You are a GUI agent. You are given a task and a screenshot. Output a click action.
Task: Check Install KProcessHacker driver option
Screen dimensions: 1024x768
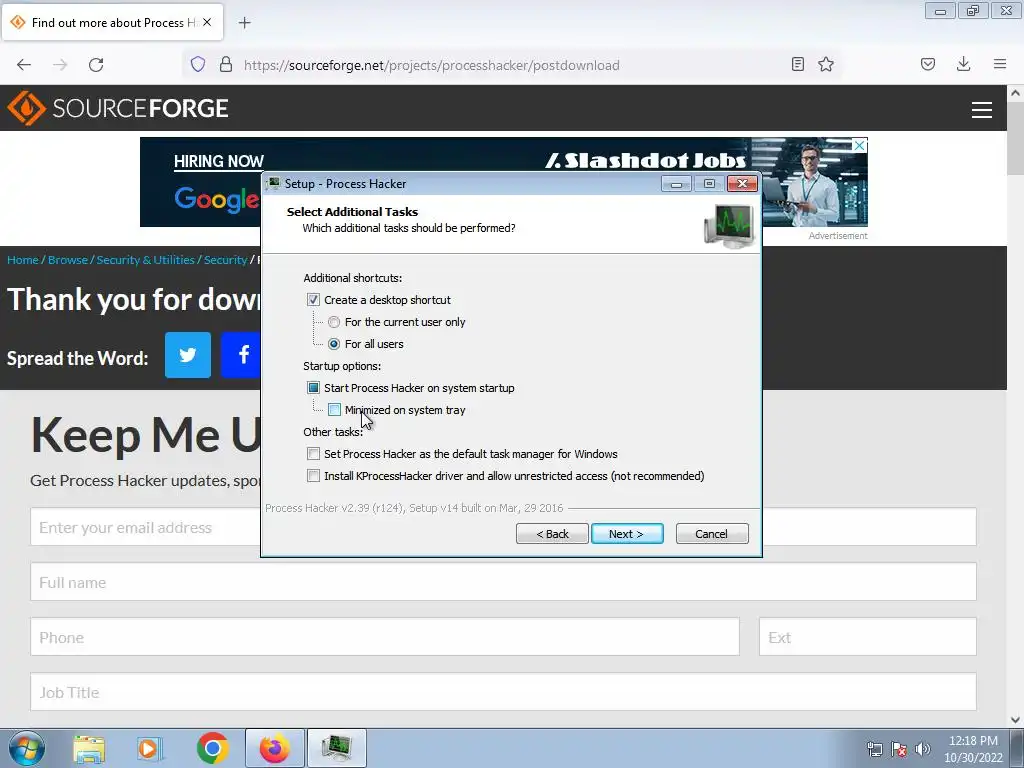click(313, 476)
